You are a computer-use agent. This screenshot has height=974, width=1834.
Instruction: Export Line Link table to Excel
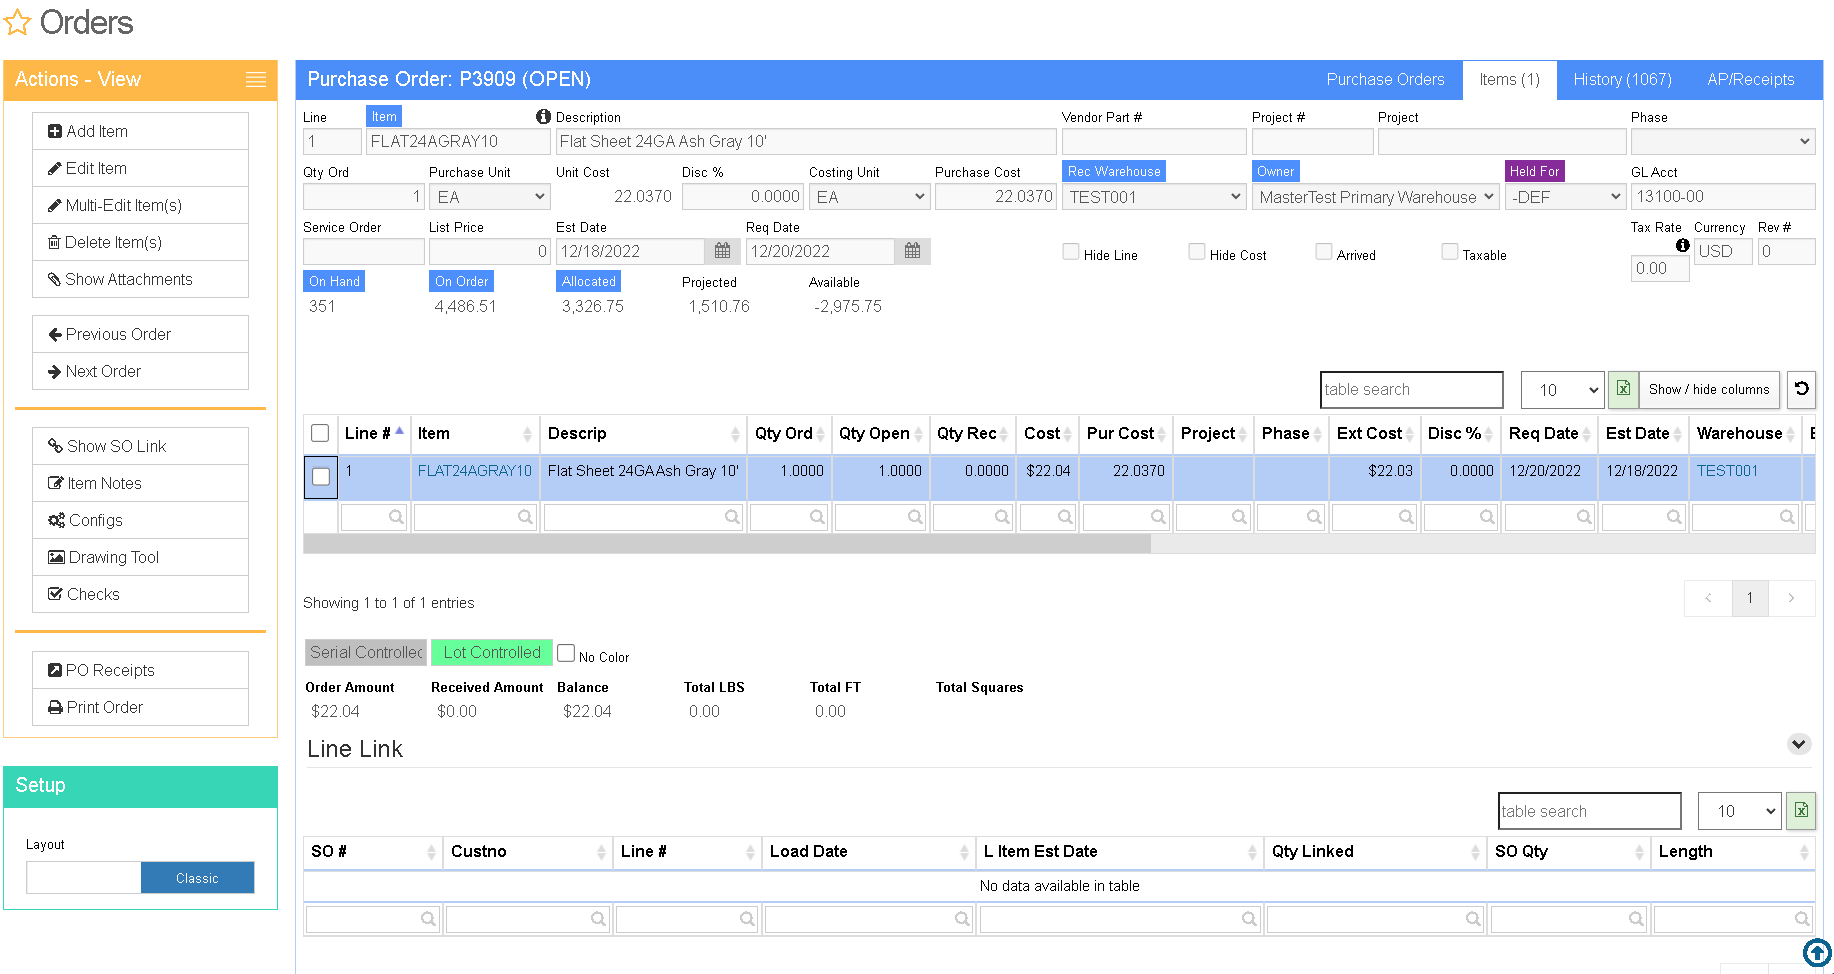(1801, 811)
